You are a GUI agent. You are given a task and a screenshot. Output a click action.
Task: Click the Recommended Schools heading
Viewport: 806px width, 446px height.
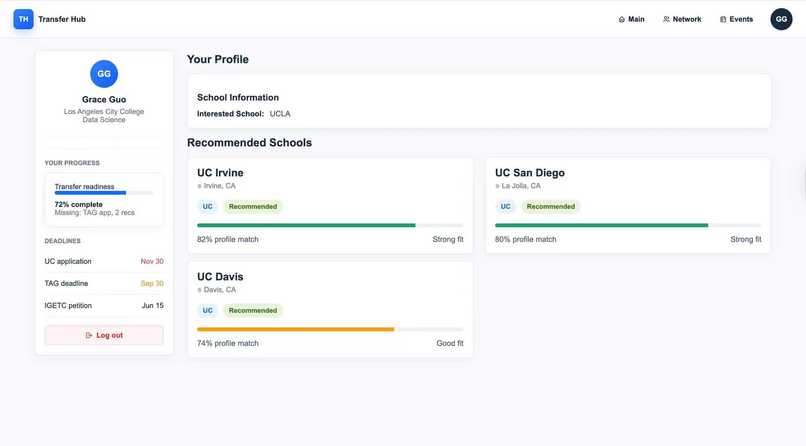point(249,142)
